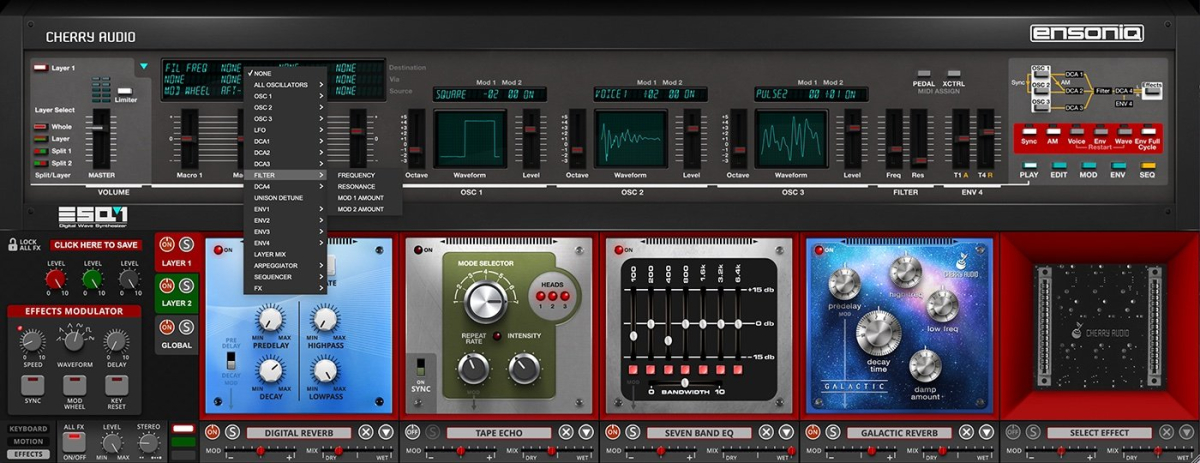The height and width of the screenshot is (463, 1200).
Task: Toggle Layer 1 On button
Action: click(x=166, y=243)
